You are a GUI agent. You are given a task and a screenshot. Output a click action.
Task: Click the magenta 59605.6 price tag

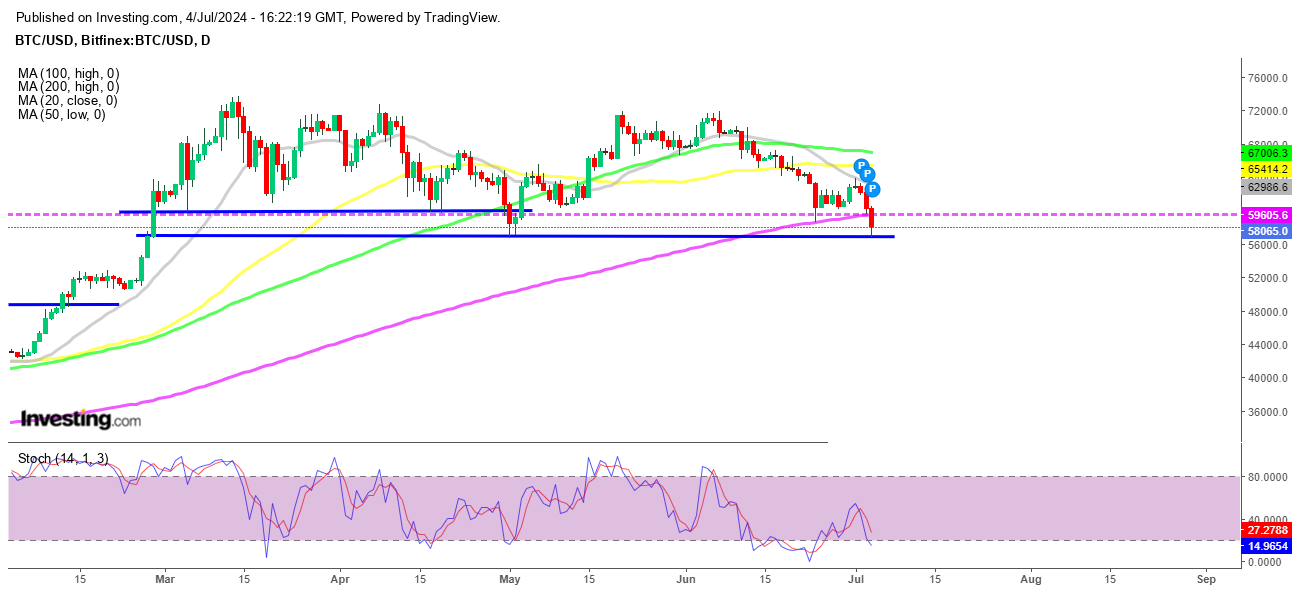[1268, 215]
